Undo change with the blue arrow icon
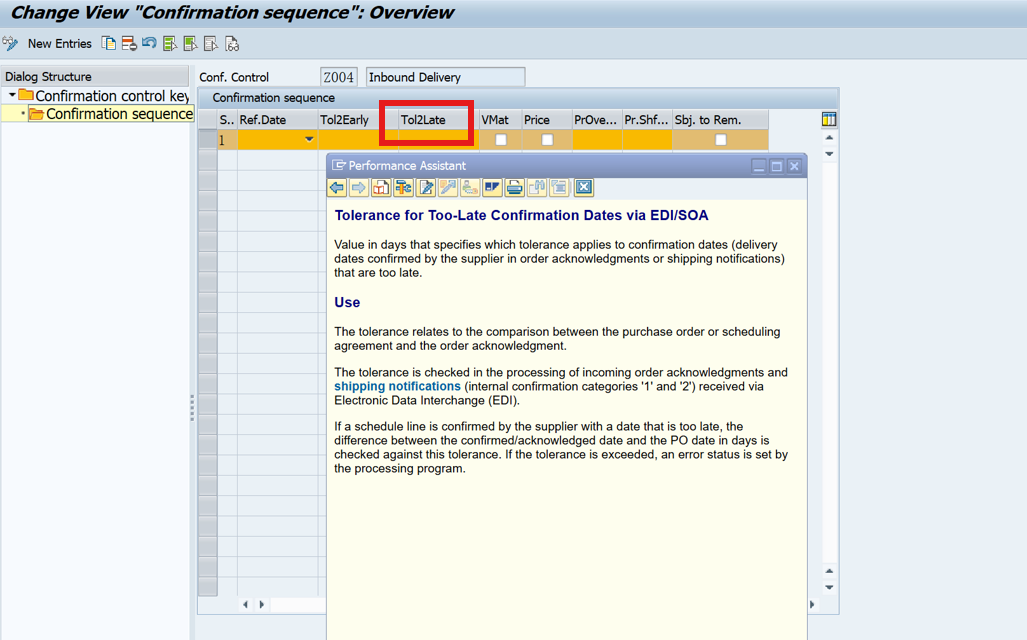 (x=149, y=44)
